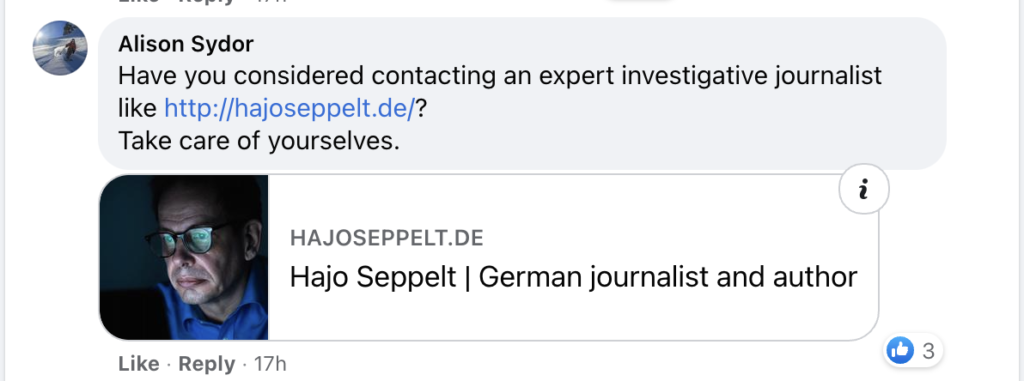Click the question mark after the URL
Viewport: 1024px width, 381px height.
tap(421, 108)
